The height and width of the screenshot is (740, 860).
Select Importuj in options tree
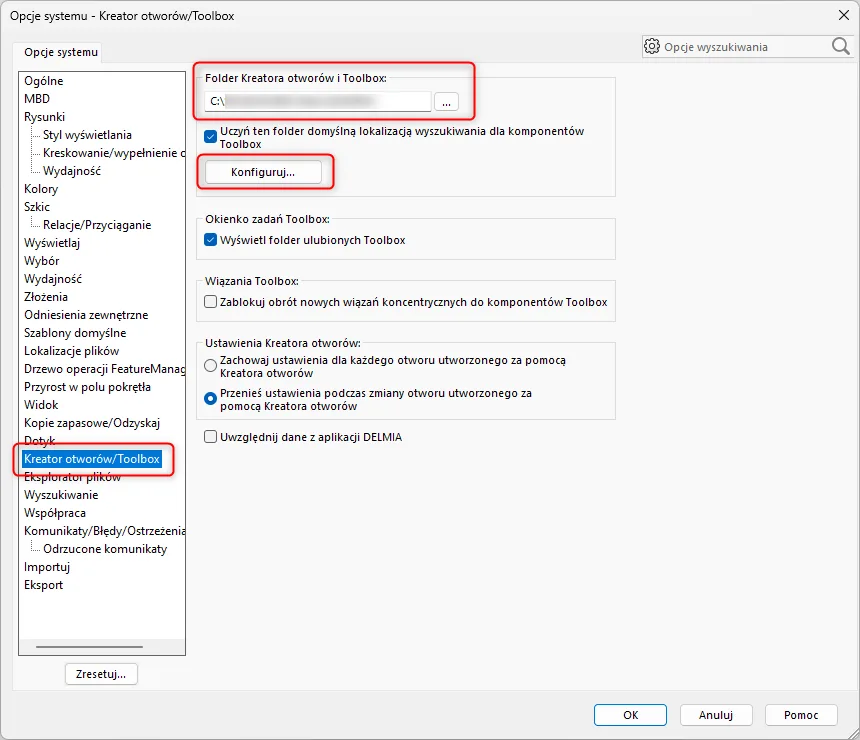pyautogui.click(x=47, y=567)
